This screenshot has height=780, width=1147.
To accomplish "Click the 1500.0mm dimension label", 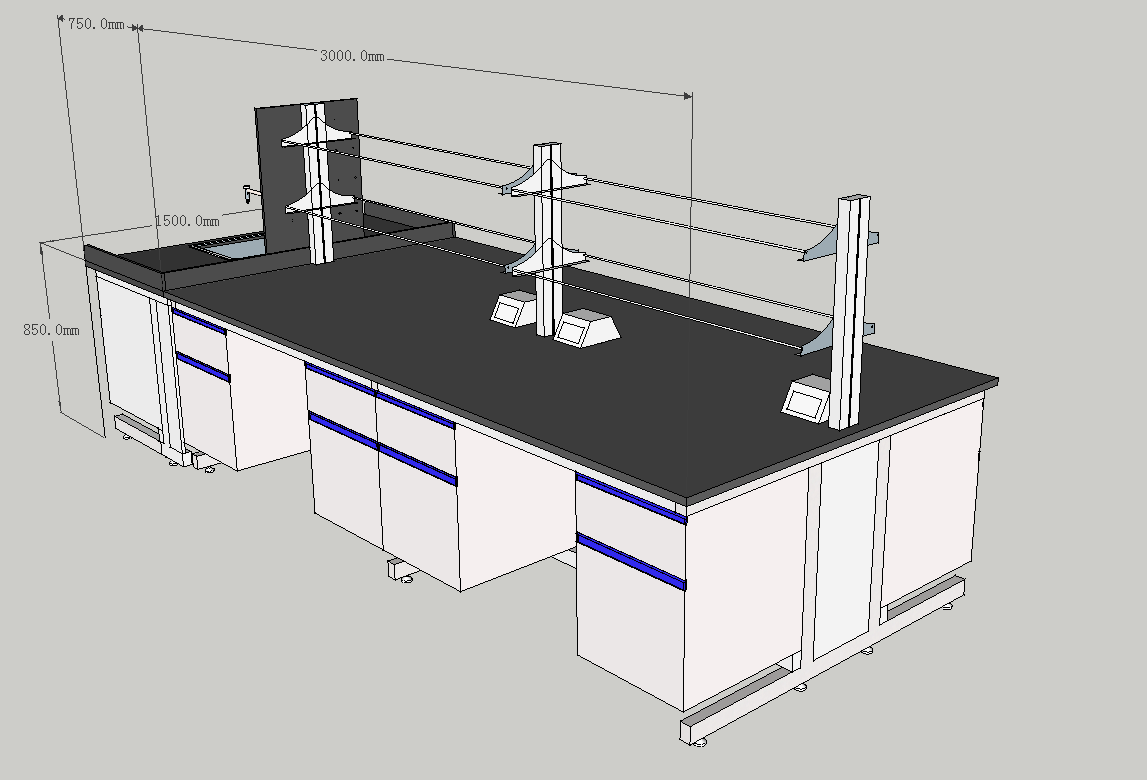I will tap(186, 220).
